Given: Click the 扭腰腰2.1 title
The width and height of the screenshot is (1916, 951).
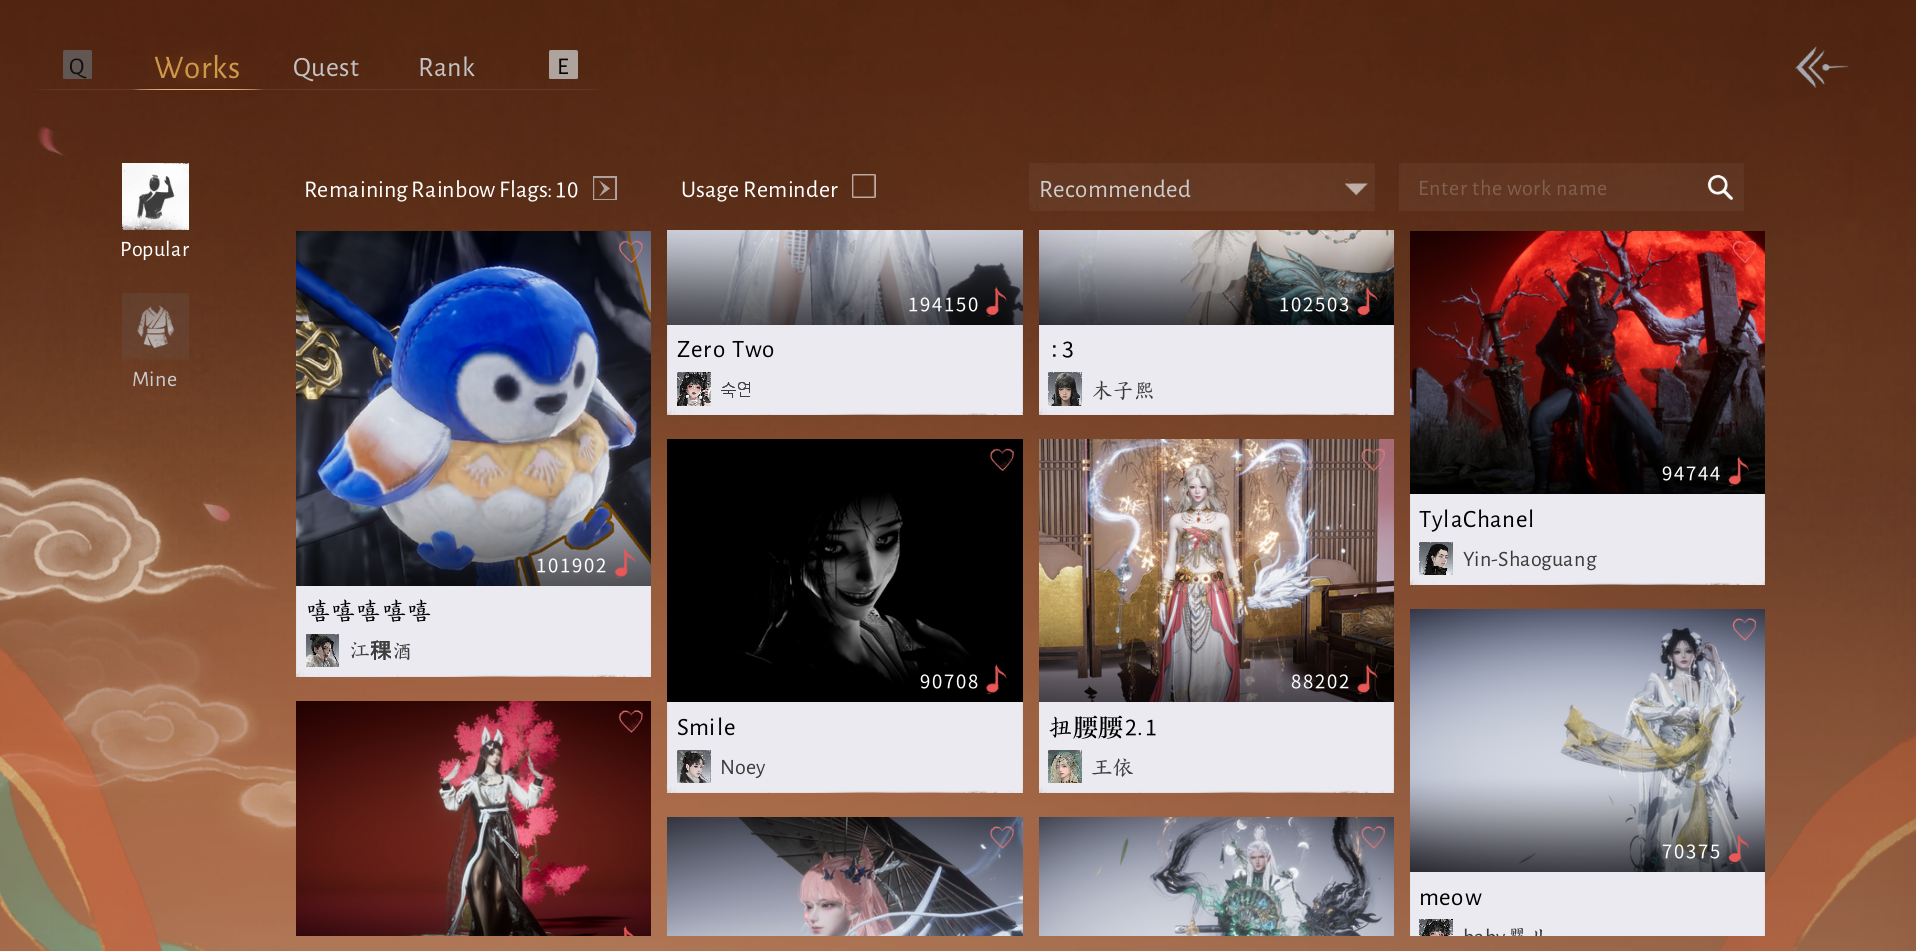Looking at the screenshot, I should [1103, 728].
